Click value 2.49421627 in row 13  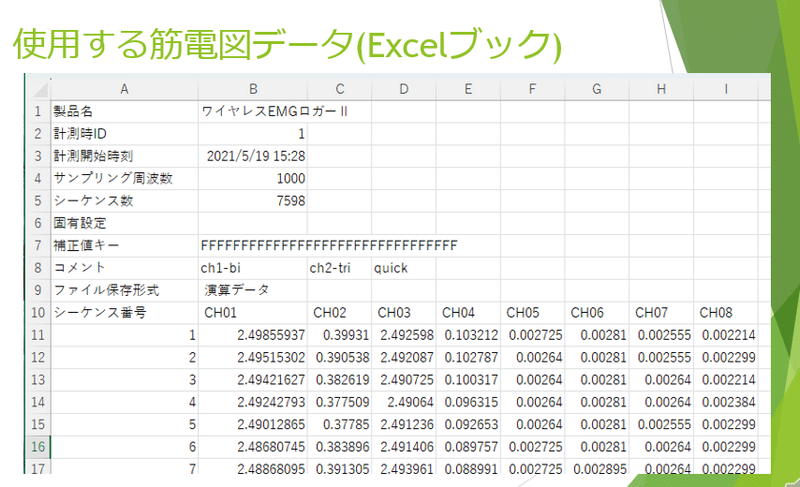click(x=253, y=380)
